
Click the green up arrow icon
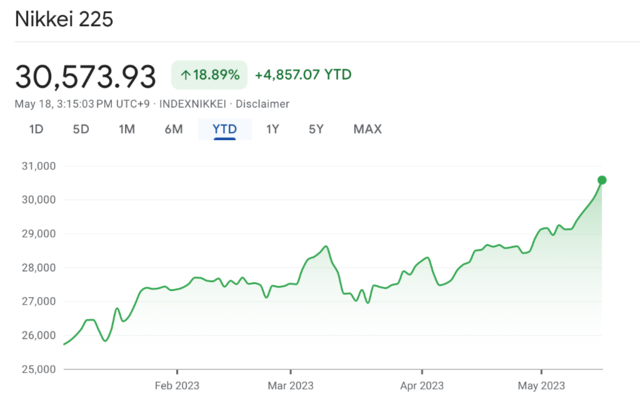(x=187, y=75)
